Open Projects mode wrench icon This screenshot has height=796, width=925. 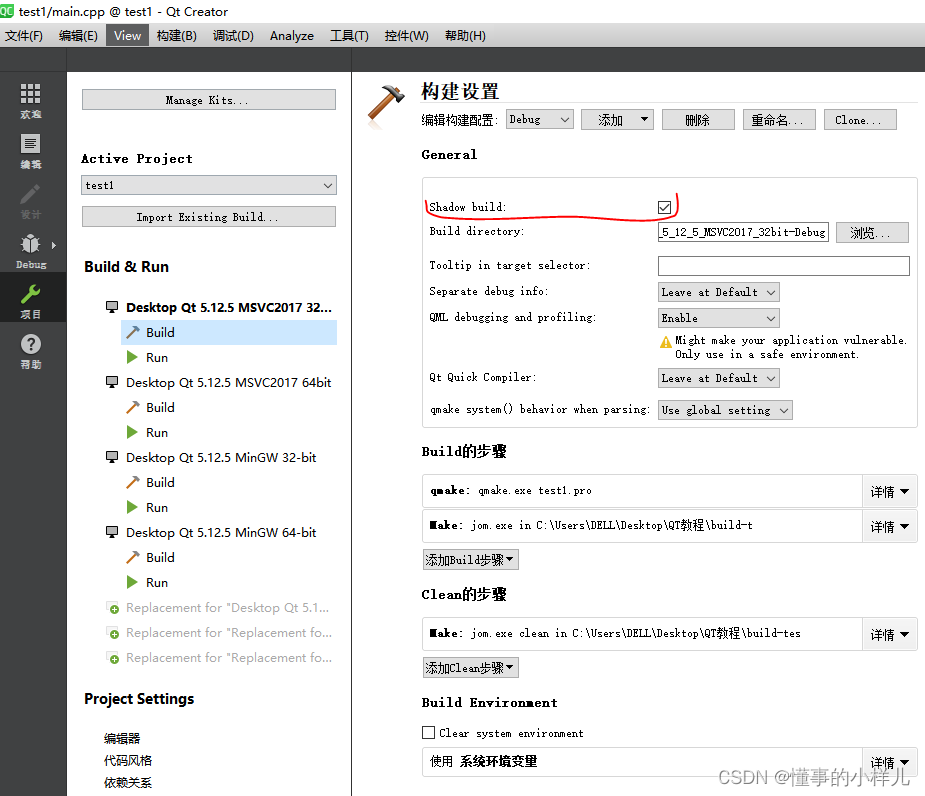click(x=31, y=294)
